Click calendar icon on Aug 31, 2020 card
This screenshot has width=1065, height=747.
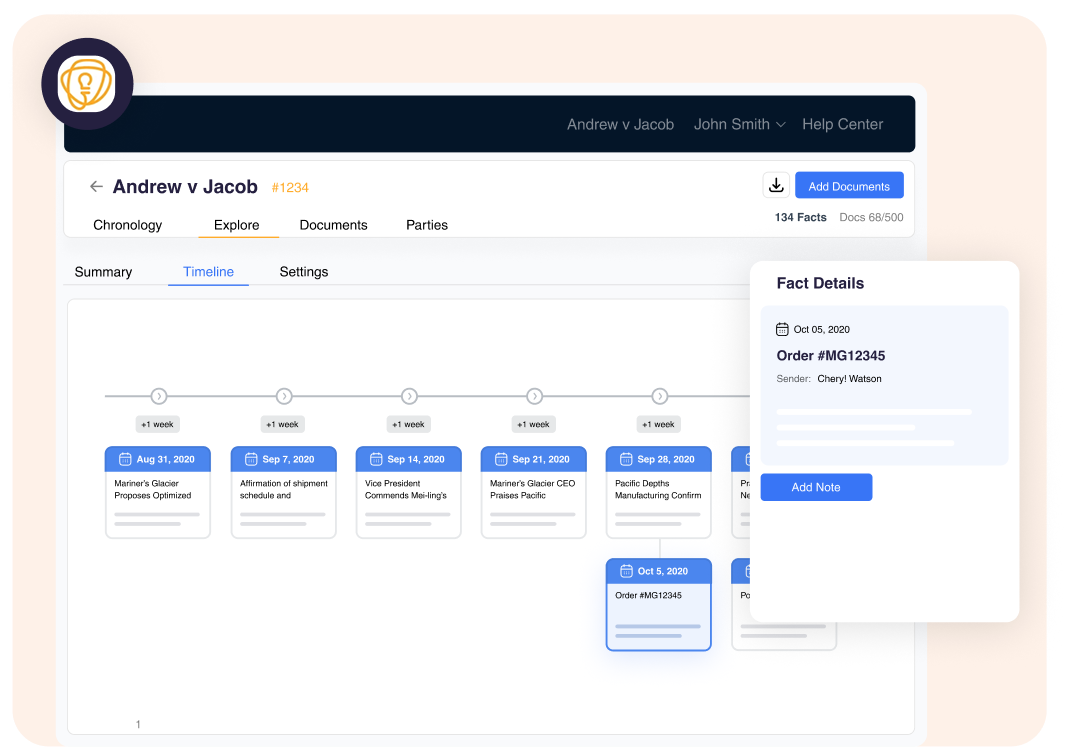click(x=125, y=459)
